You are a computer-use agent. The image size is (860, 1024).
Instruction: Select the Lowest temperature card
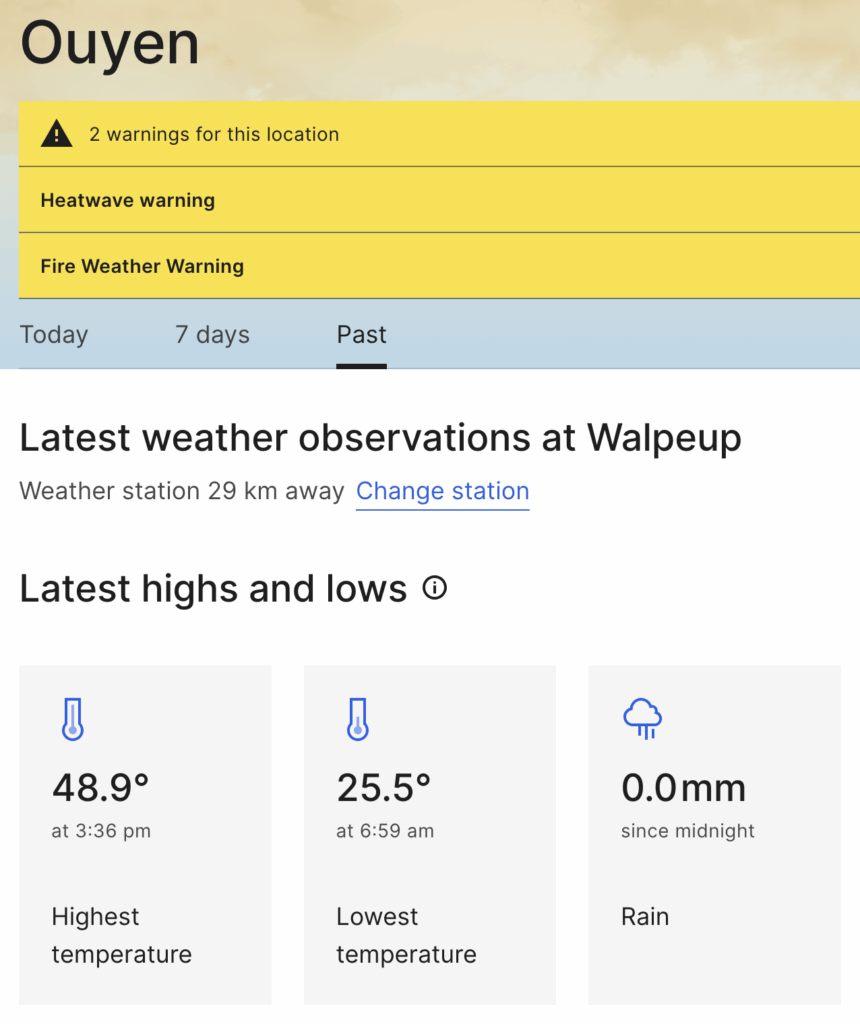(x=429, y=835)
